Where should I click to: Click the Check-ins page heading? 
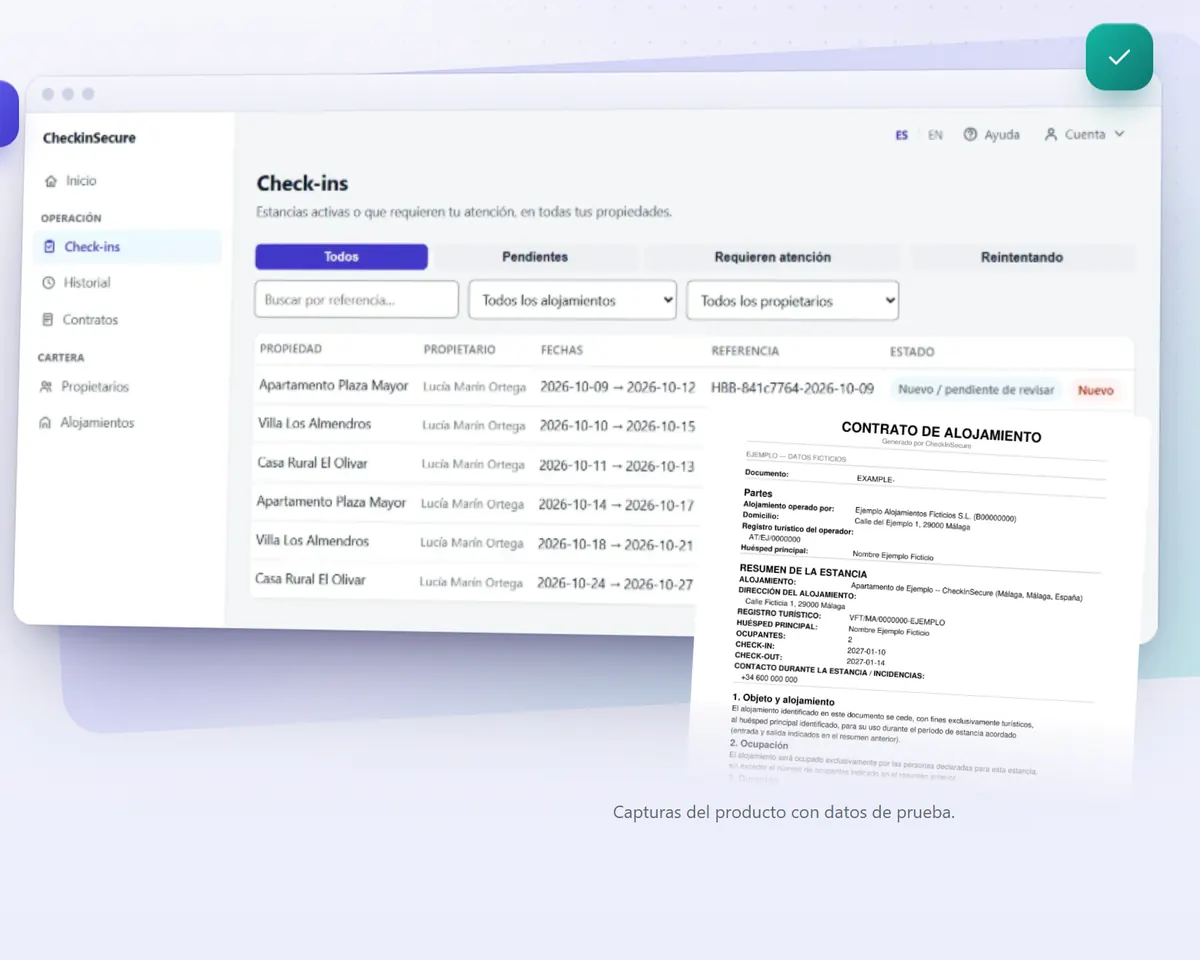tap(302, 183)
